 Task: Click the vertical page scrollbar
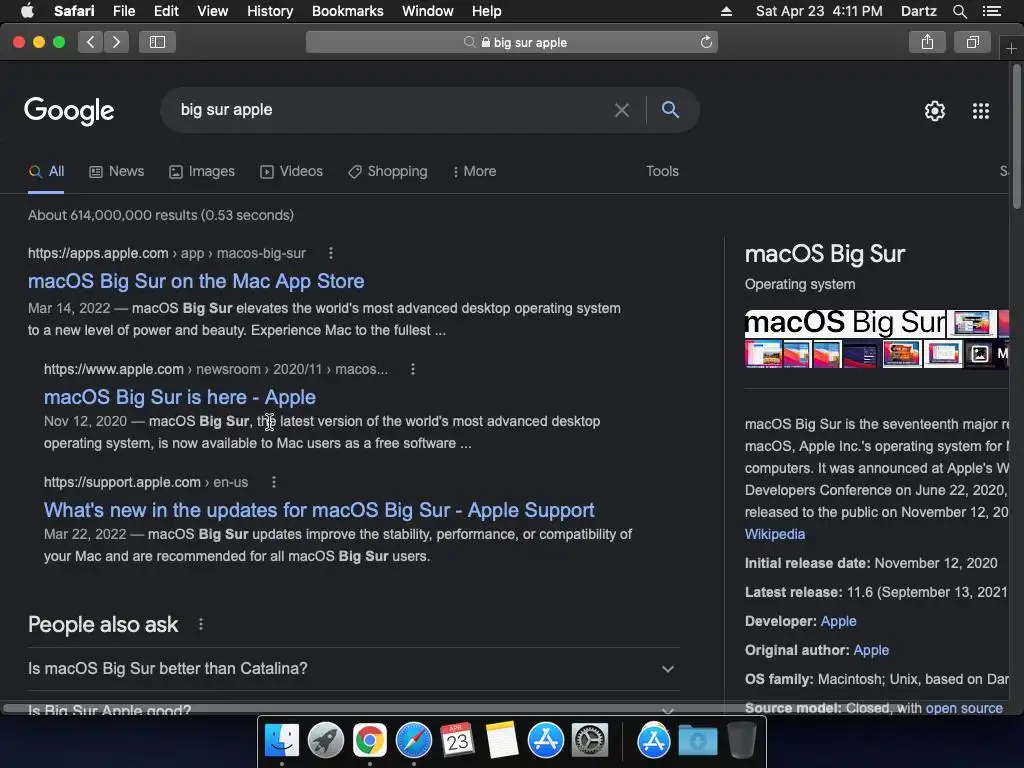1016,137
